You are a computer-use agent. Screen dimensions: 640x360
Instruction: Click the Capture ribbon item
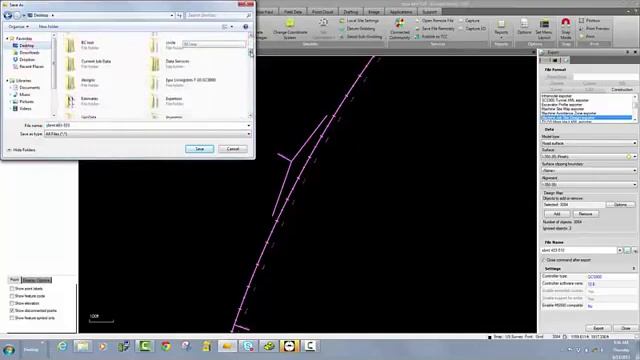469,20
